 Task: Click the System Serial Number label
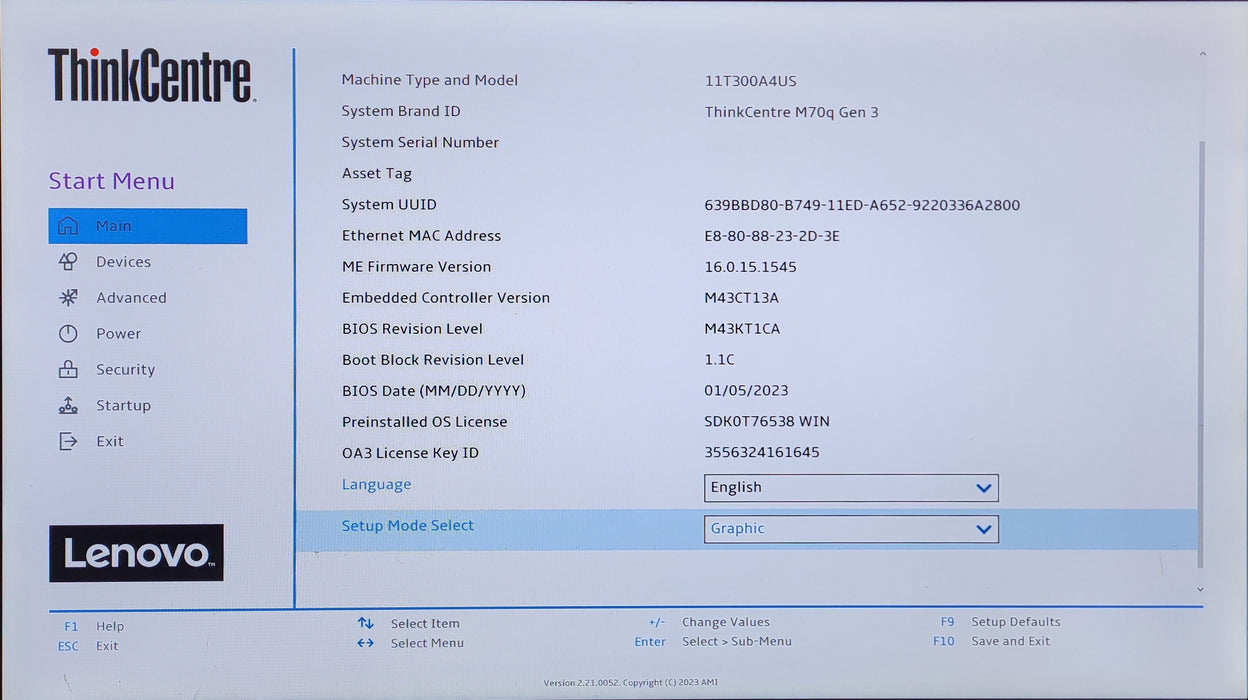click(420, 142)
